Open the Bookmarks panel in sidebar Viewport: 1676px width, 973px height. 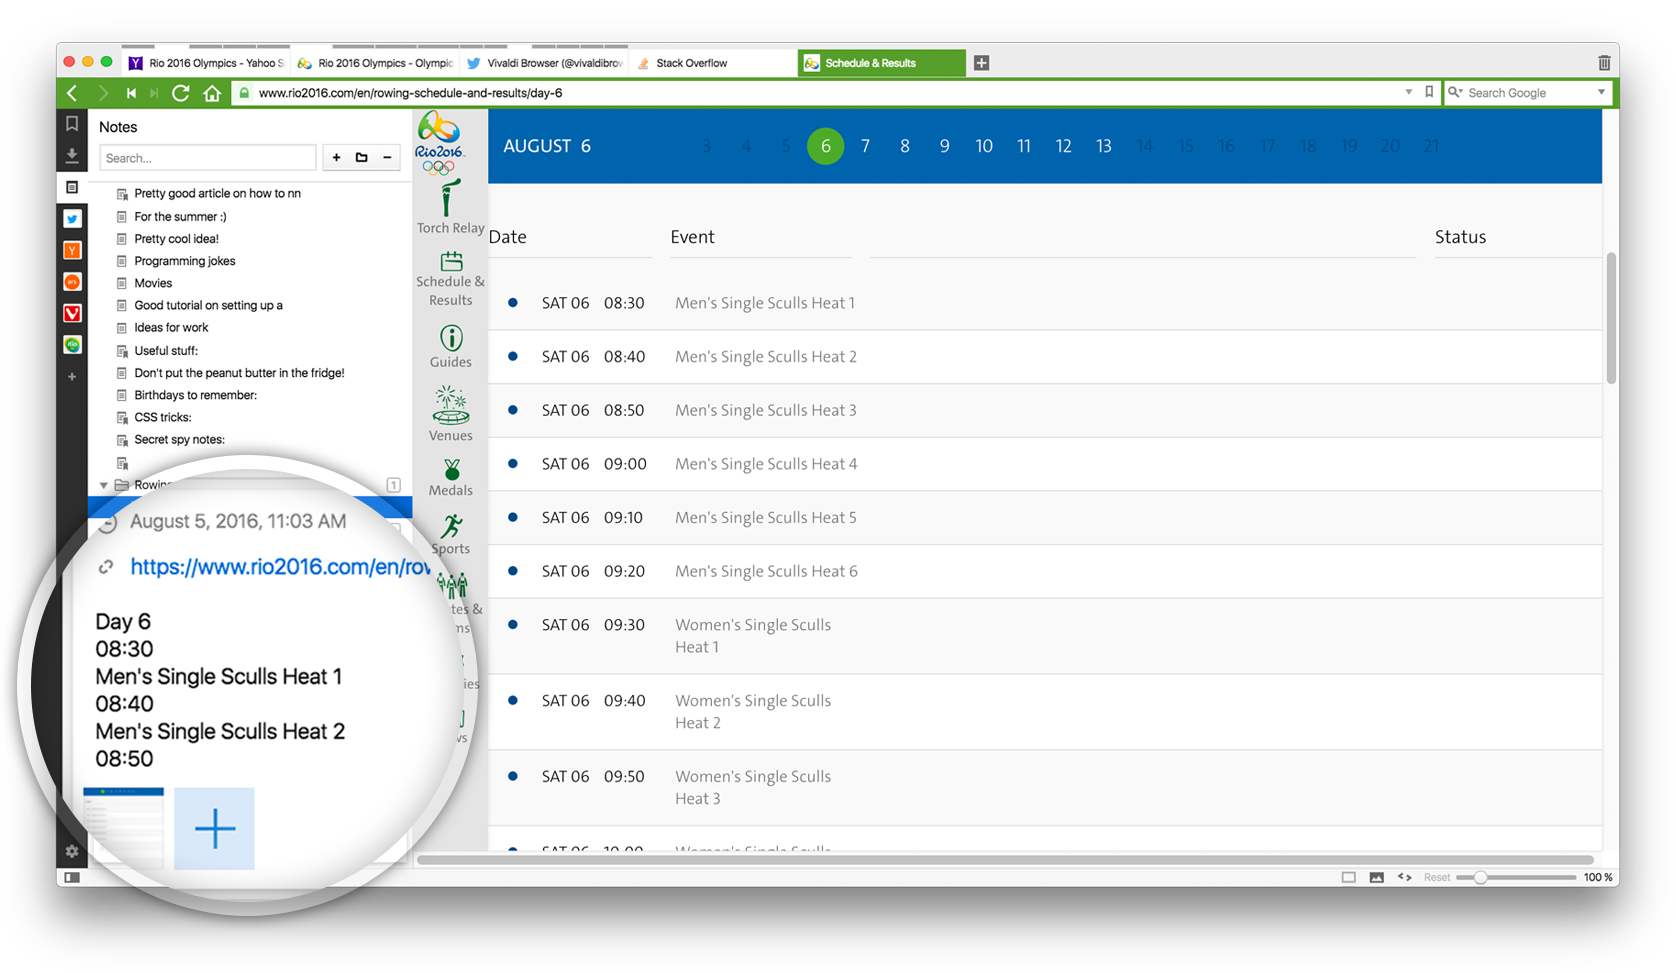pos(72,124)
